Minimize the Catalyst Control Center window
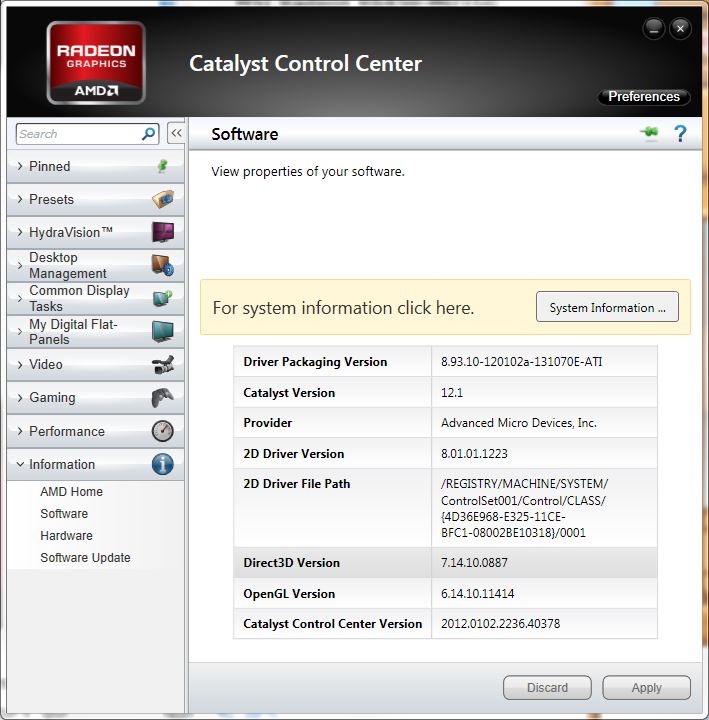The height and width of the screenshot is (720, 709). 654,28
